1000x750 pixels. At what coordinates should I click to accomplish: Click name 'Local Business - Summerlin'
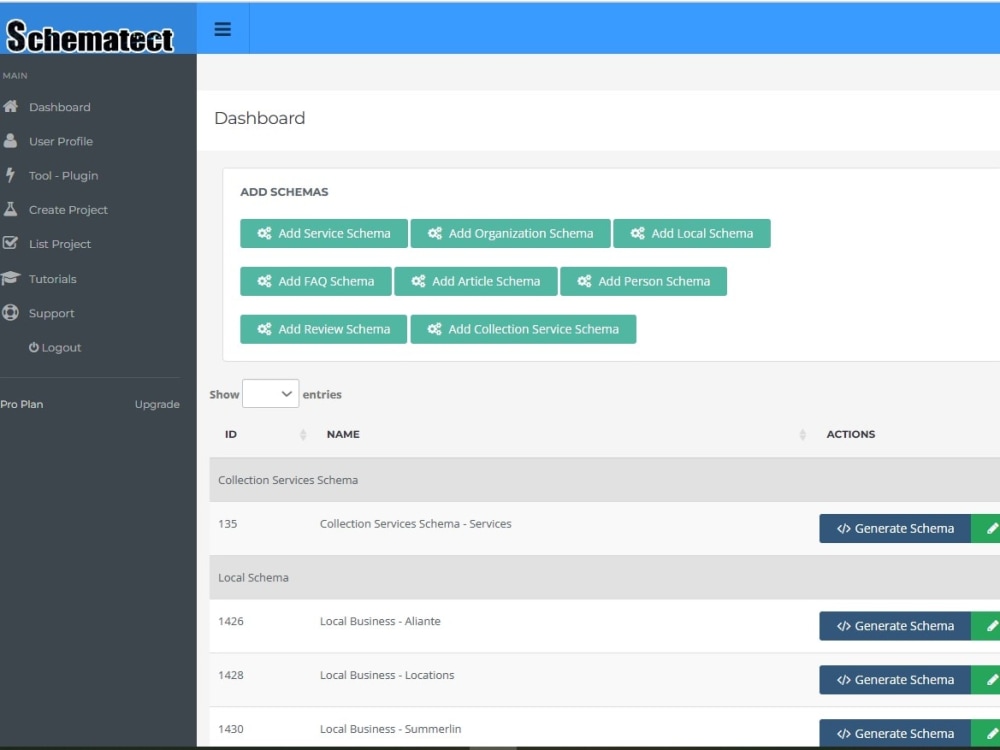(390, 729)
